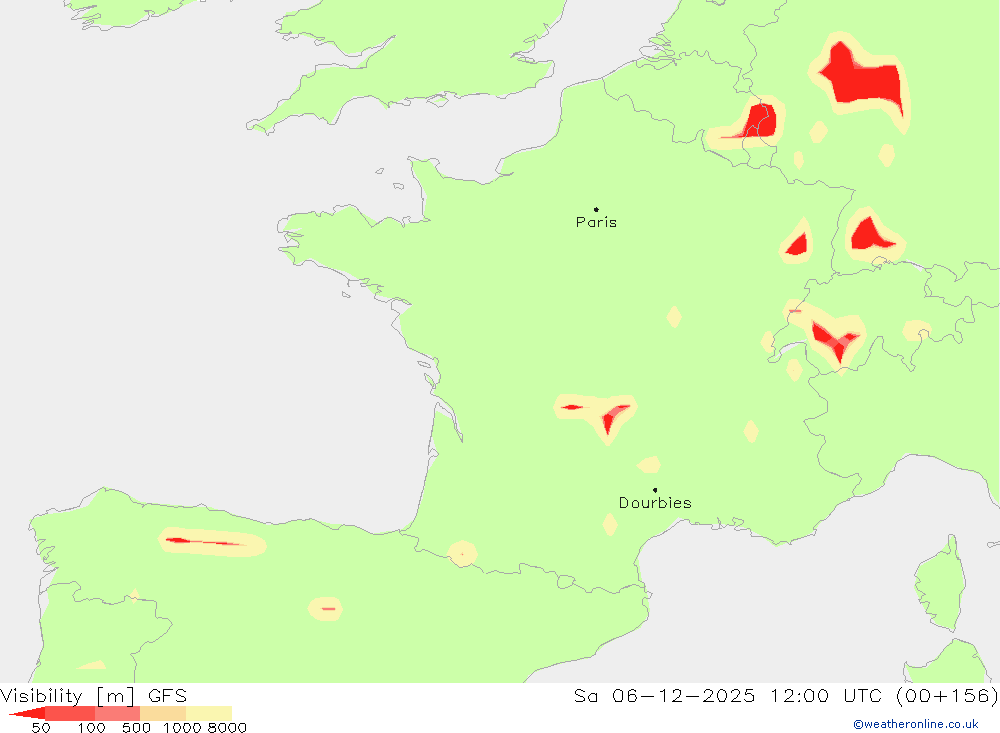Open the weatheronline.co.uk copyright link
This screenshot has width=1000, height=733.
916,724
